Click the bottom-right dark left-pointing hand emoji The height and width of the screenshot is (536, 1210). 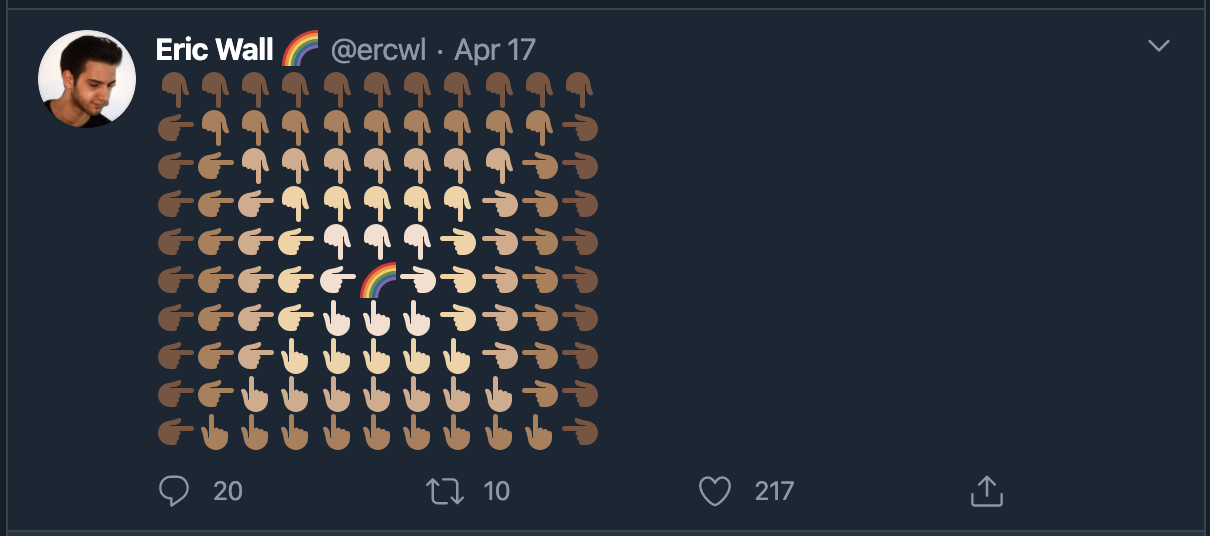[x=580, y=433]
